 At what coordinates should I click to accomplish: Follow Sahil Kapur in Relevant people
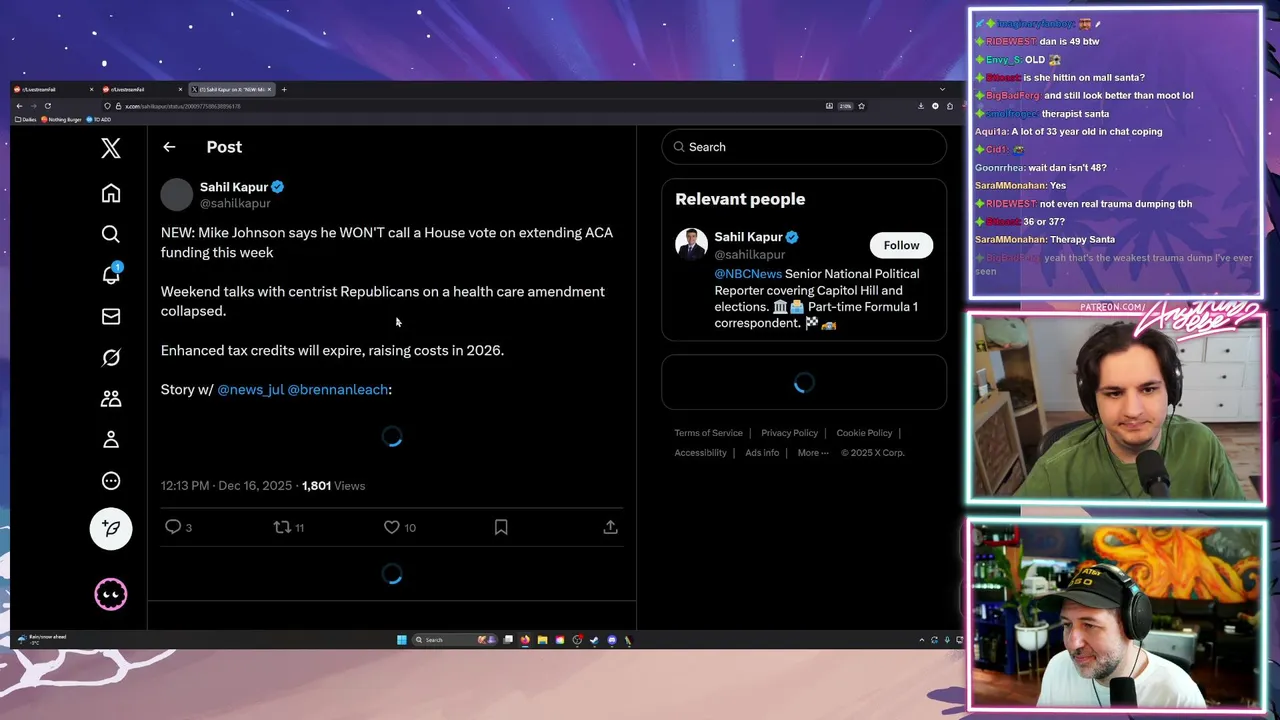coord(901,245)
